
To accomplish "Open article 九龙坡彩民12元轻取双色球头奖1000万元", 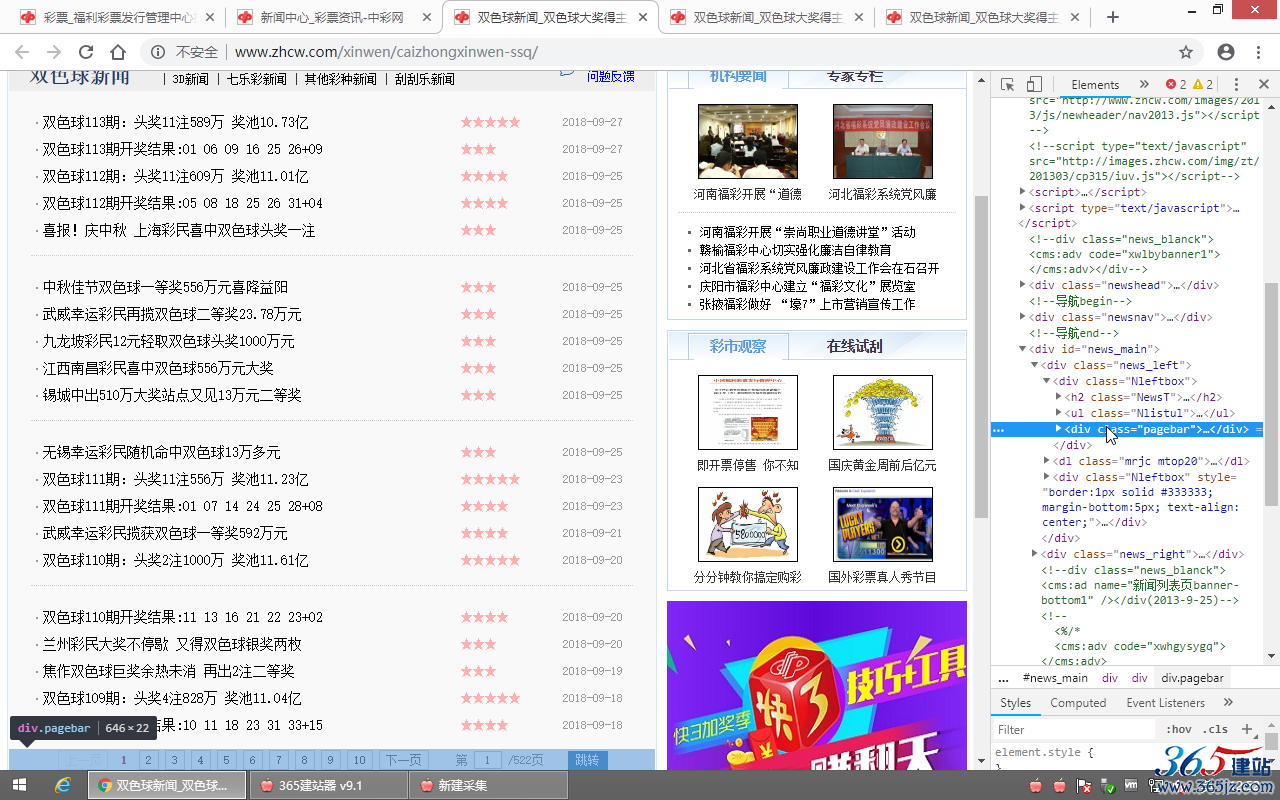I will [169, 341].
